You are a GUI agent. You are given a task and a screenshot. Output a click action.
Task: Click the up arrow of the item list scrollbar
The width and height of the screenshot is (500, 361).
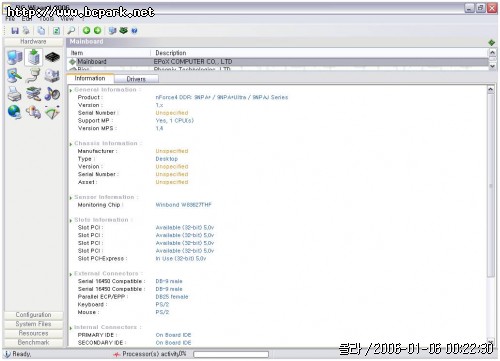tap(492, 53)
